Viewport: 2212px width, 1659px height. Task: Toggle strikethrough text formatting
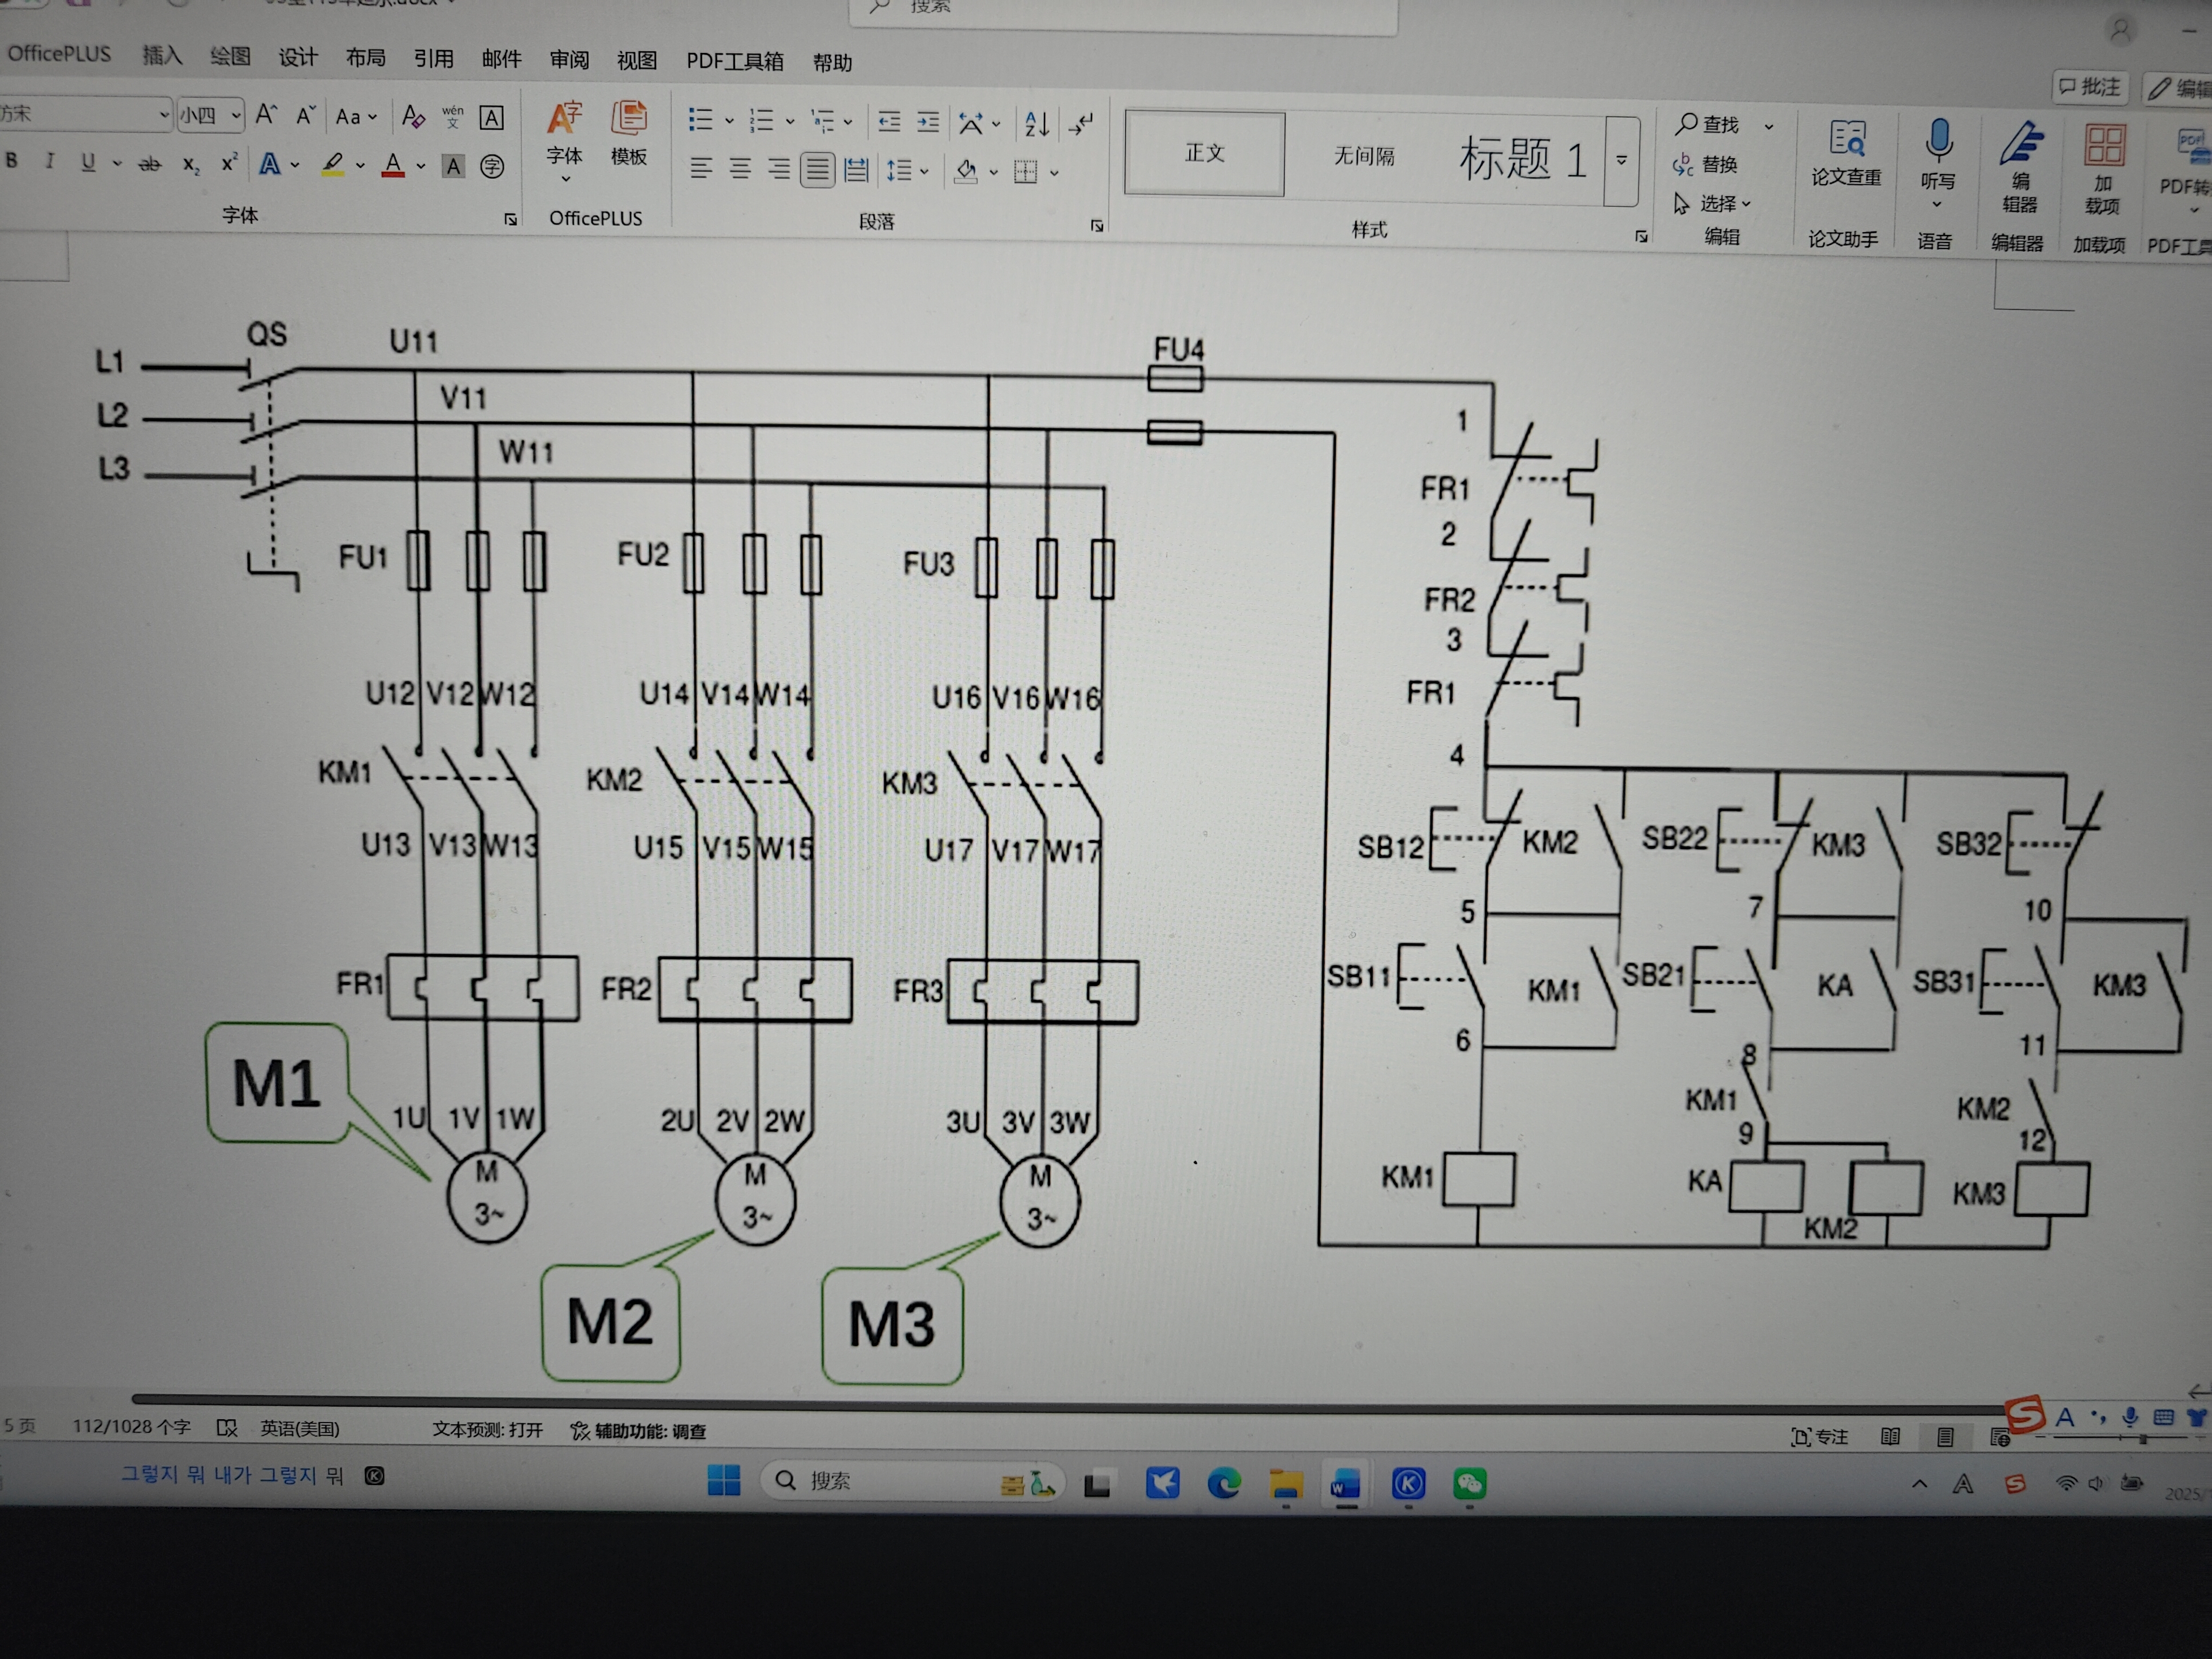(x=149, y=164)
